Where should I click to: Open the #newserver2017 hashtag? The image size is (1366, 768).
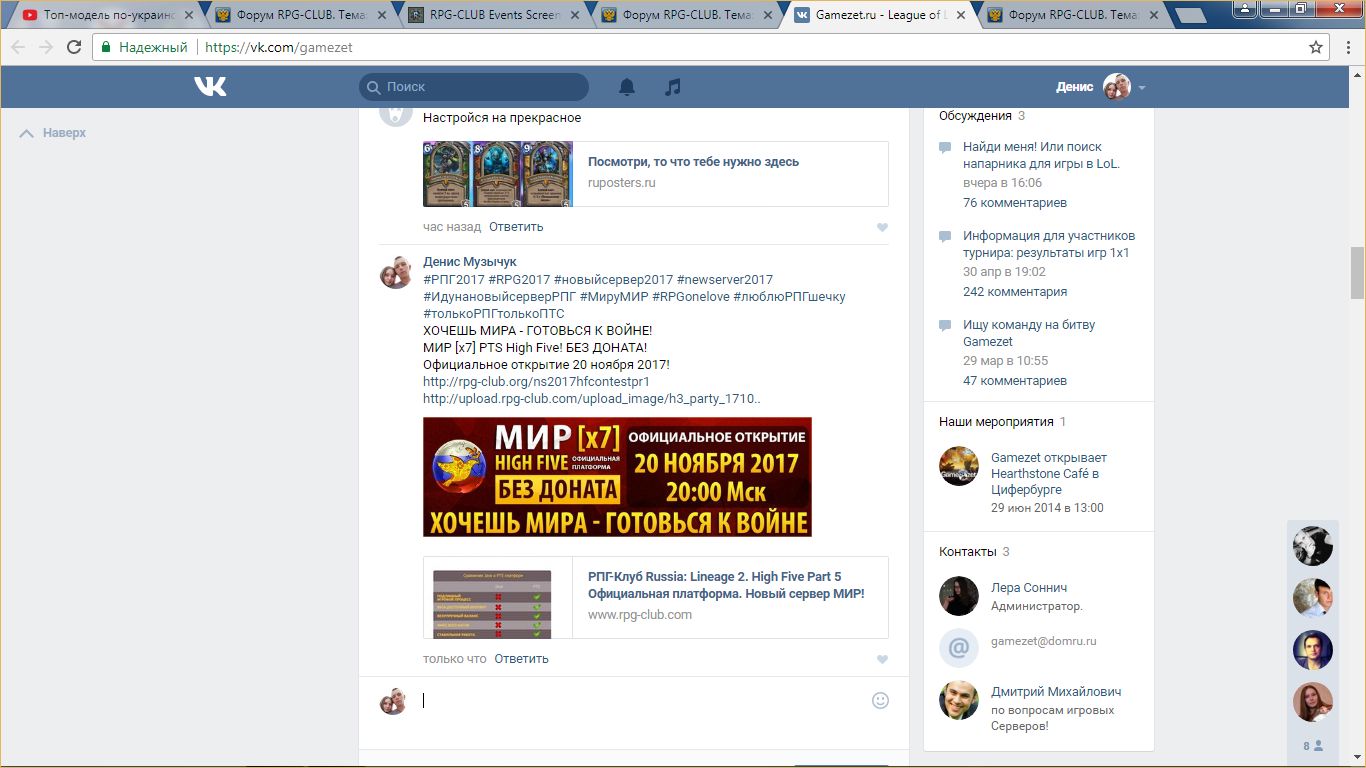pos(725,280)
